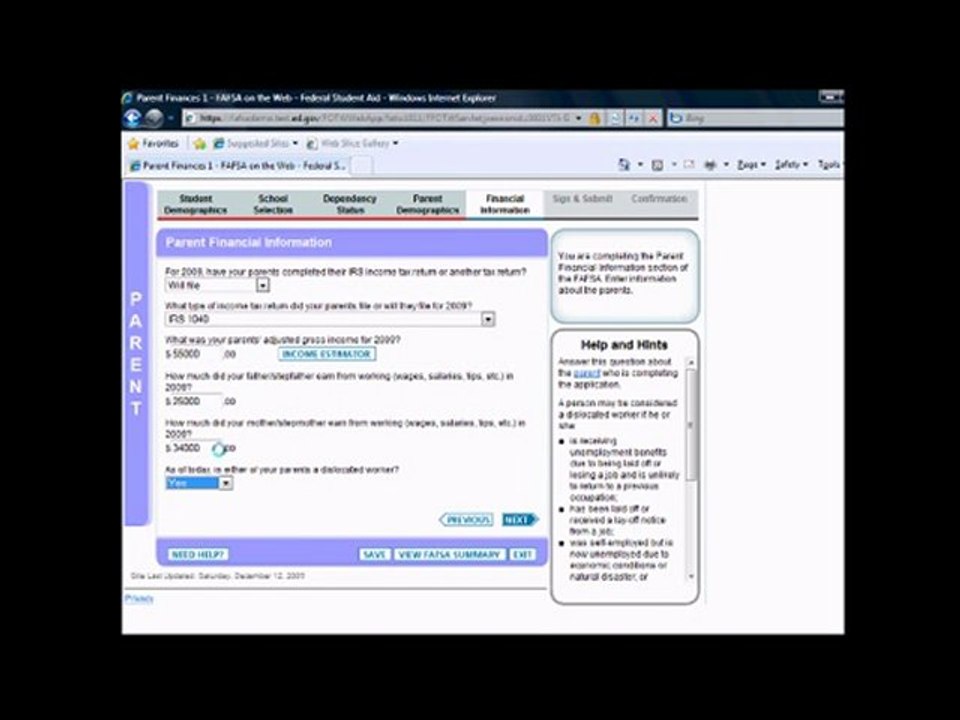
Task: Click the 'parent' link in Help and Hints
Action: [587, 373]
